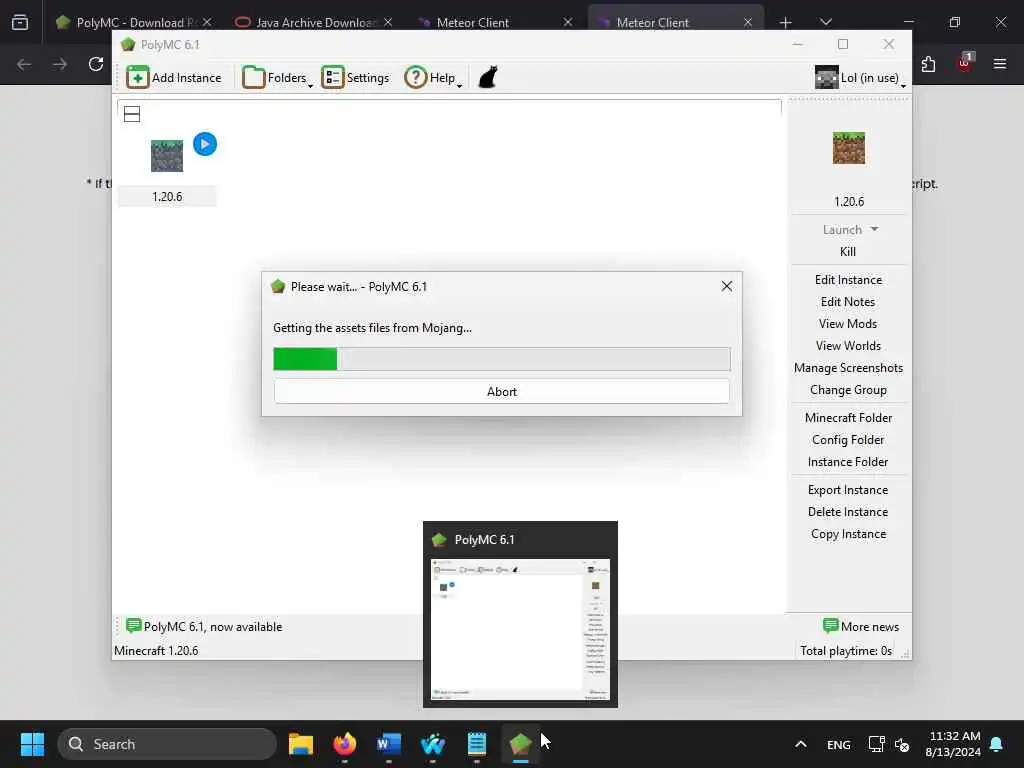Click the black cat icon
The image size is (1024, 768).
click(x=488, y=77)
